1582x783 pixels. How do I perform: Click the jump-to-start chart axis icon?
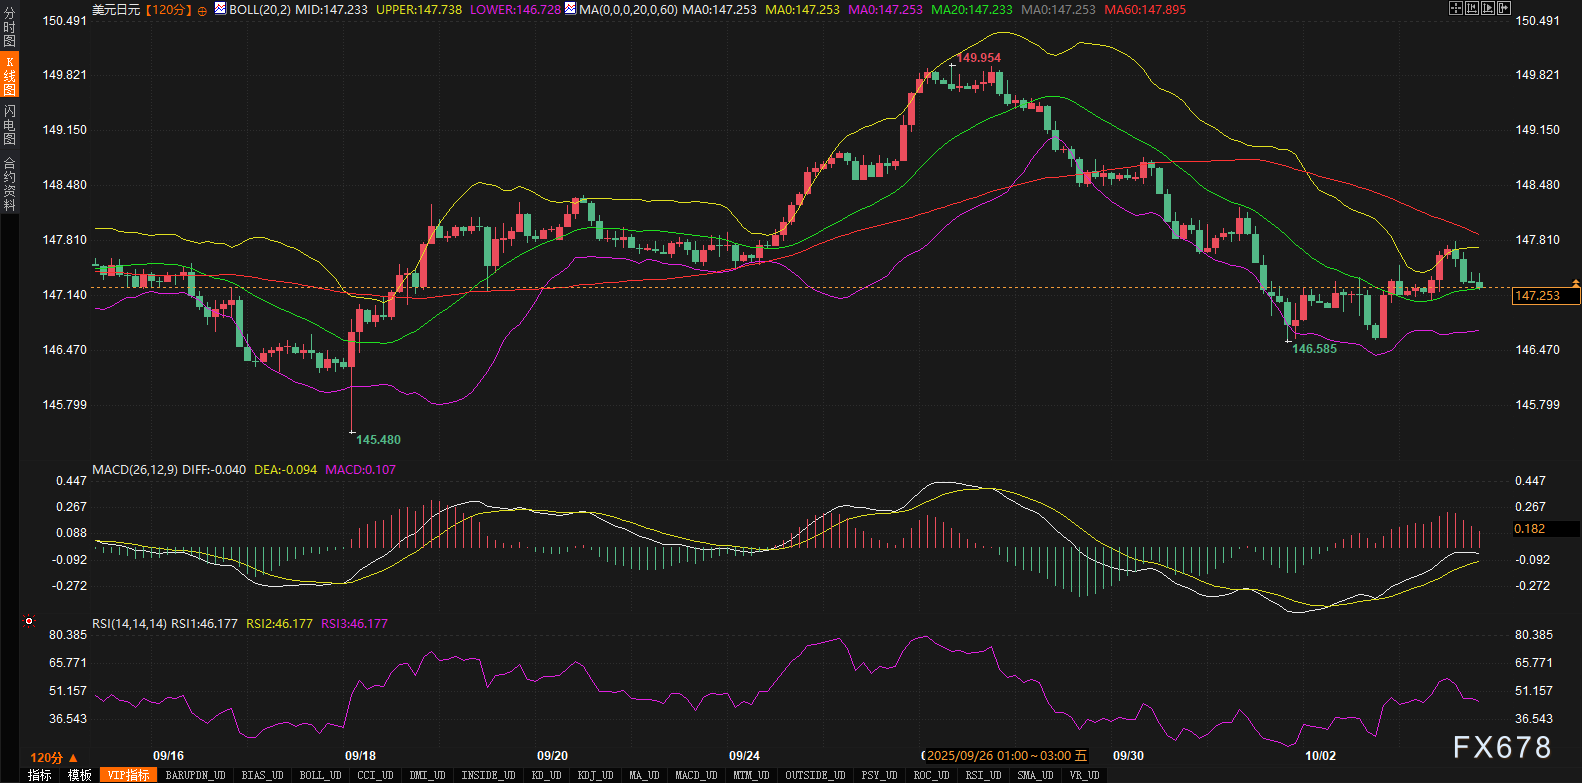point(1472,8)
